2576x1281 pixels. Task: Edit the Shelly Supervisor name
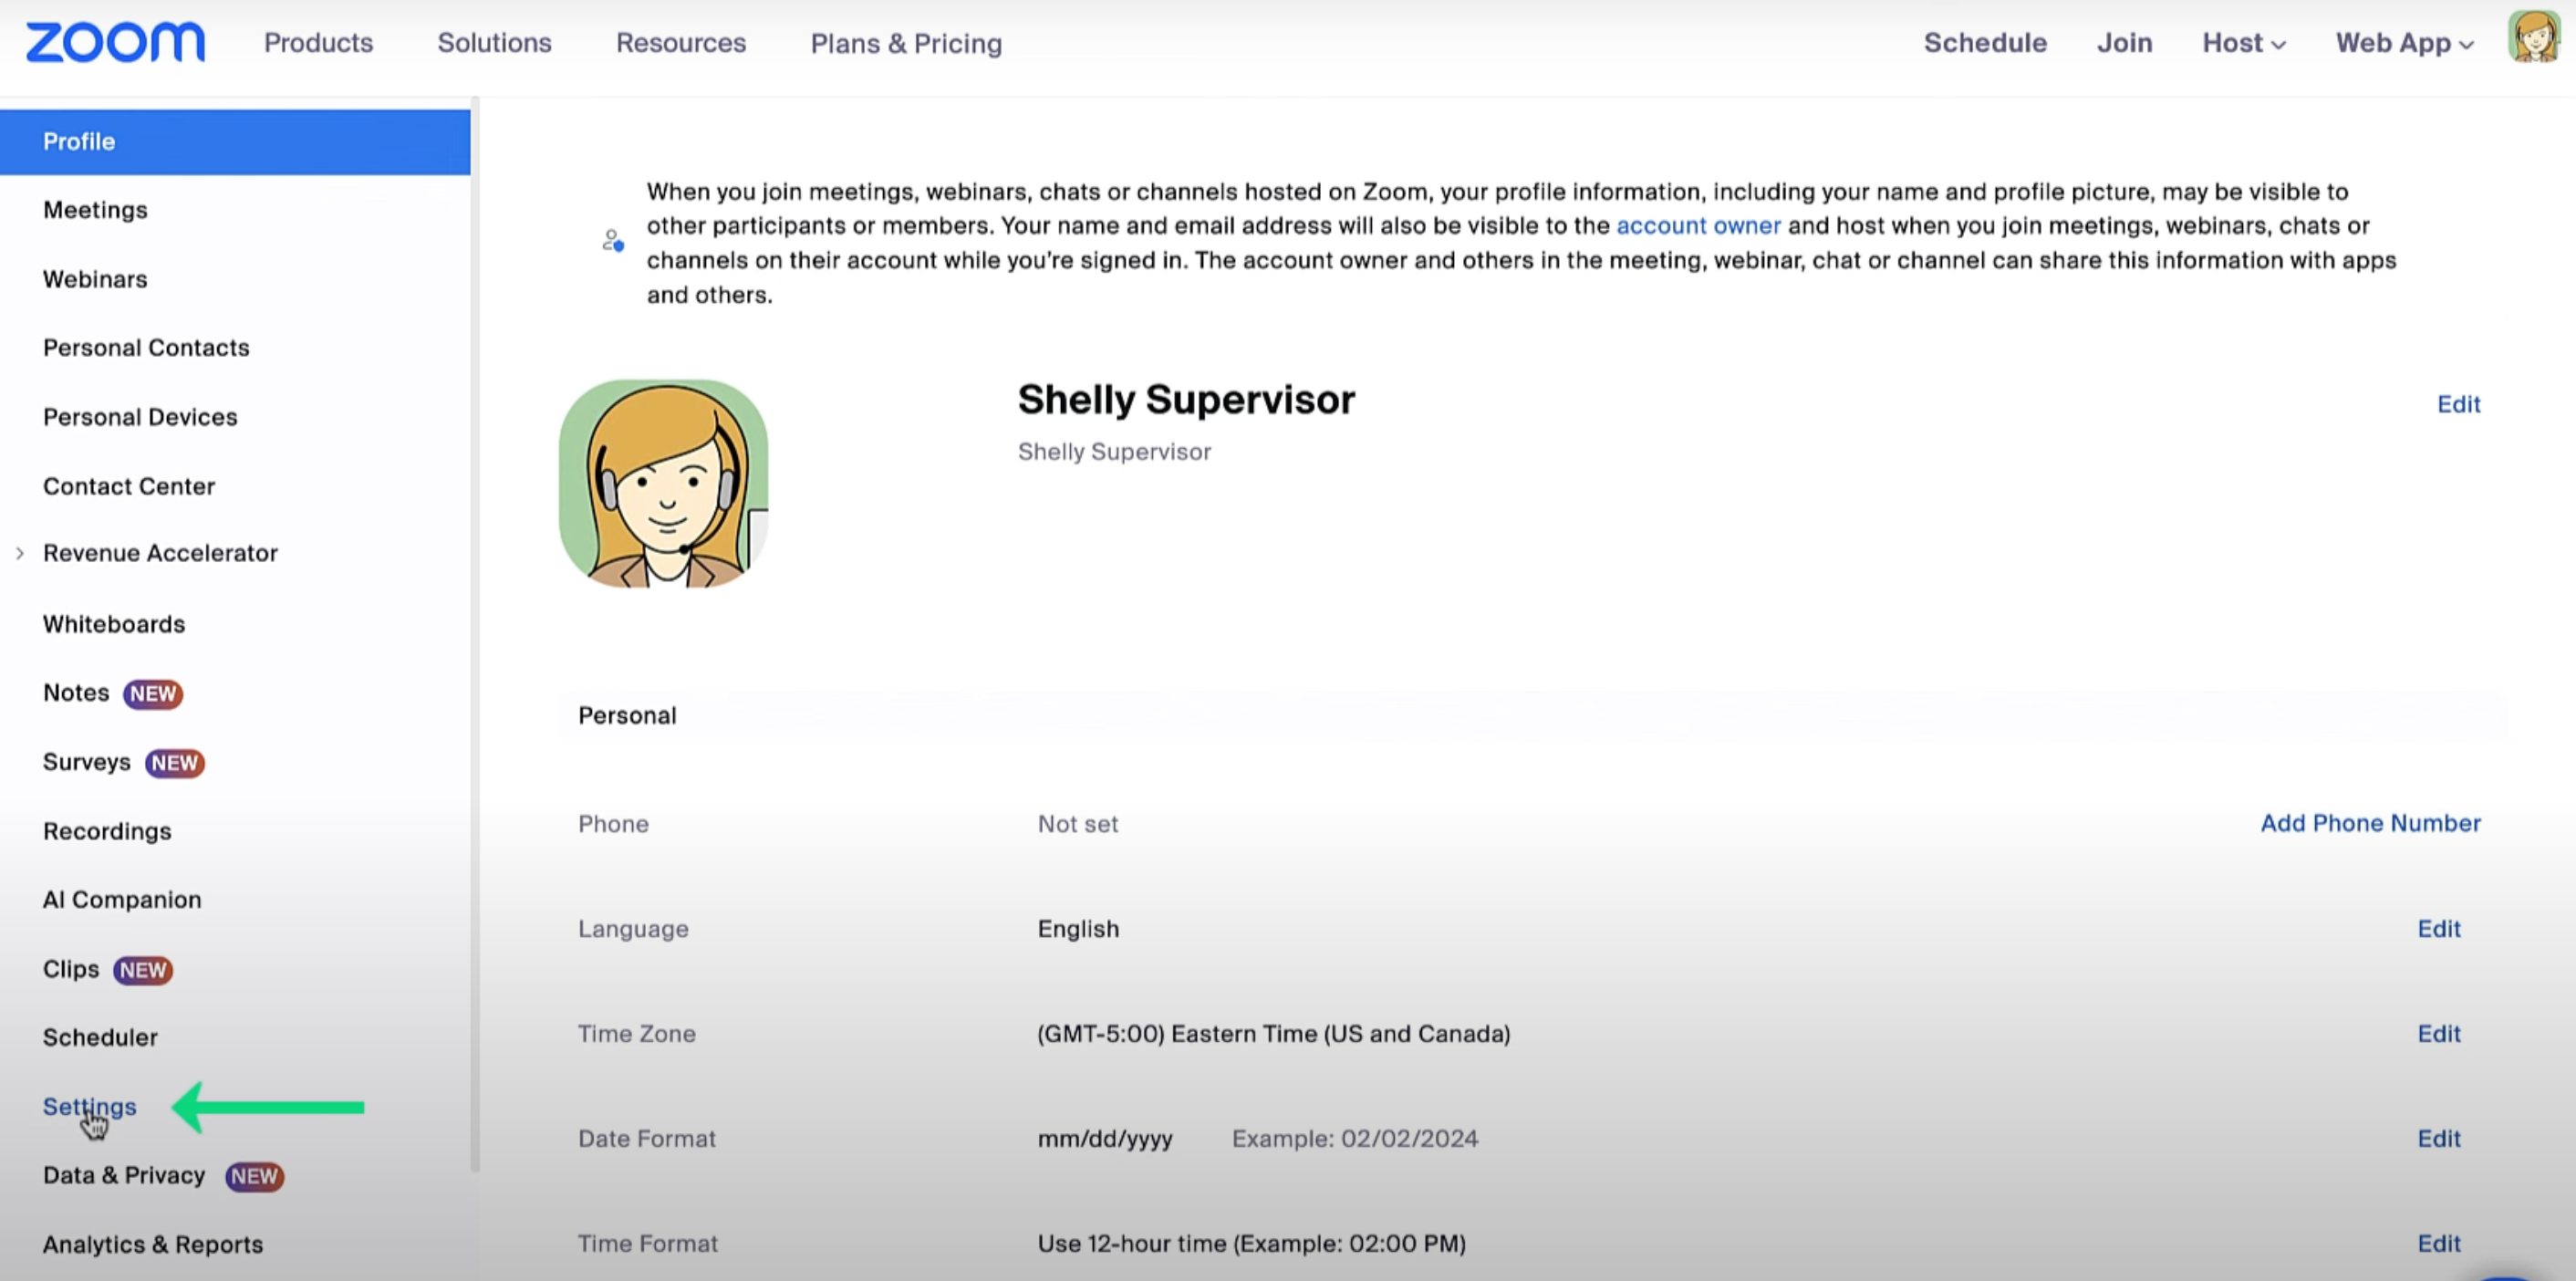point(2458,404)
